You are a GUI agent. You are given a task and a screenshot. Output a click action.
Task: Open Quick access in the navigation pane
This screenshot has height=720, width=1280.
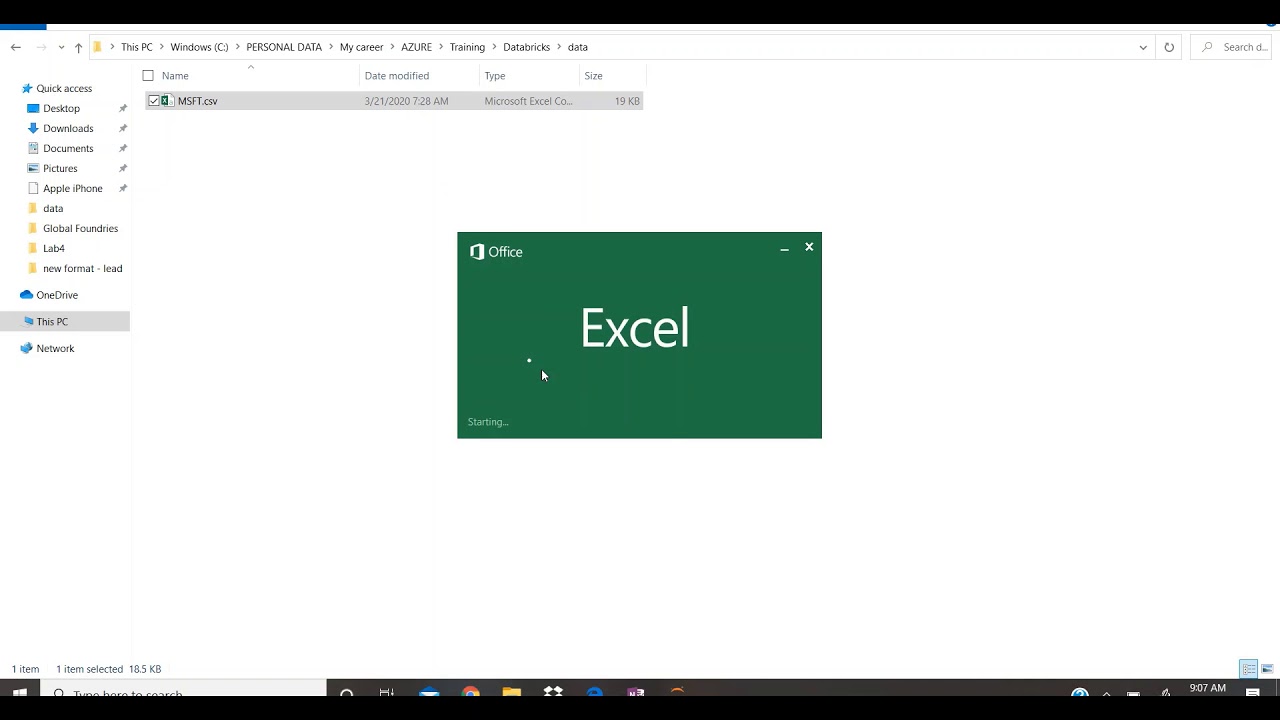64,88
